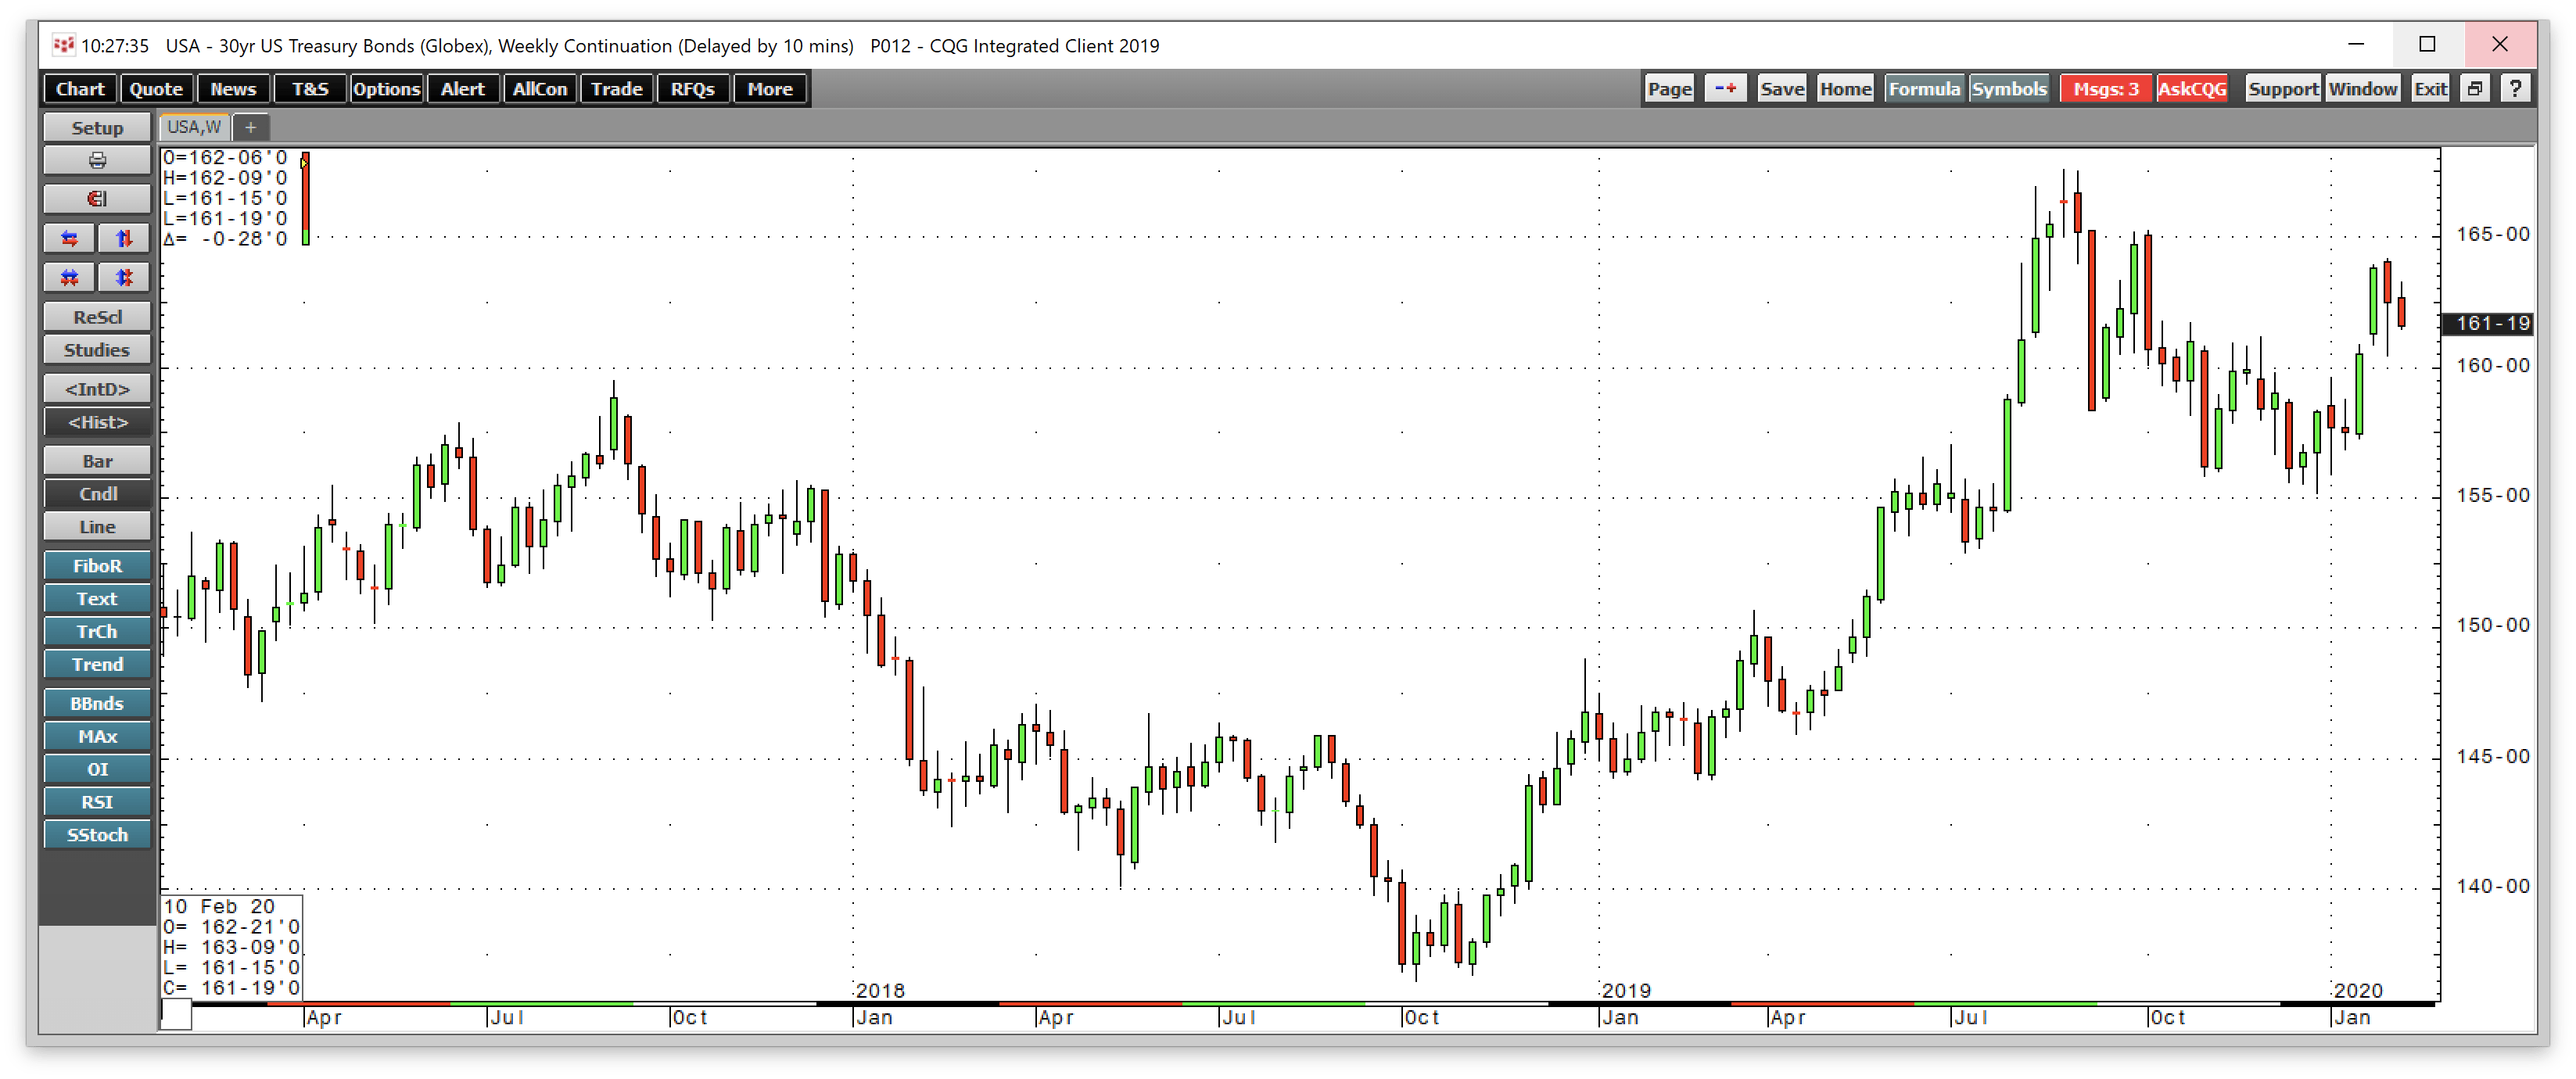Open the Symbols button
2576x1079 pixels.
[2008, 89]
